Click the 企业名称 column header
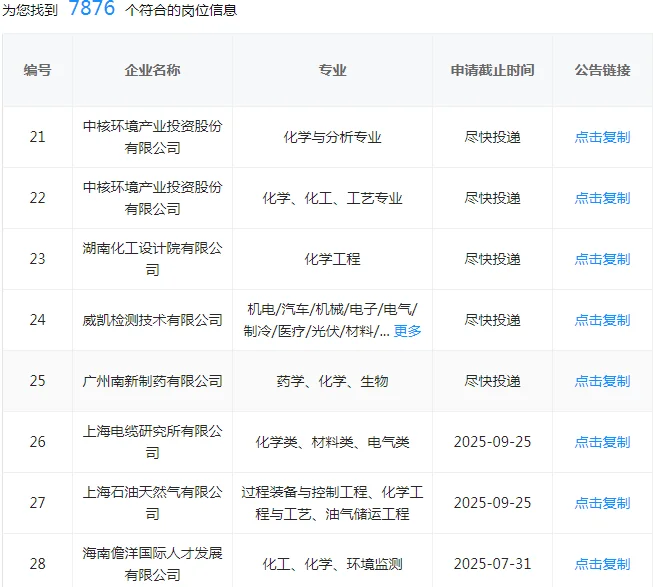This screenshot has height=587, width=653. coord(152,70)
